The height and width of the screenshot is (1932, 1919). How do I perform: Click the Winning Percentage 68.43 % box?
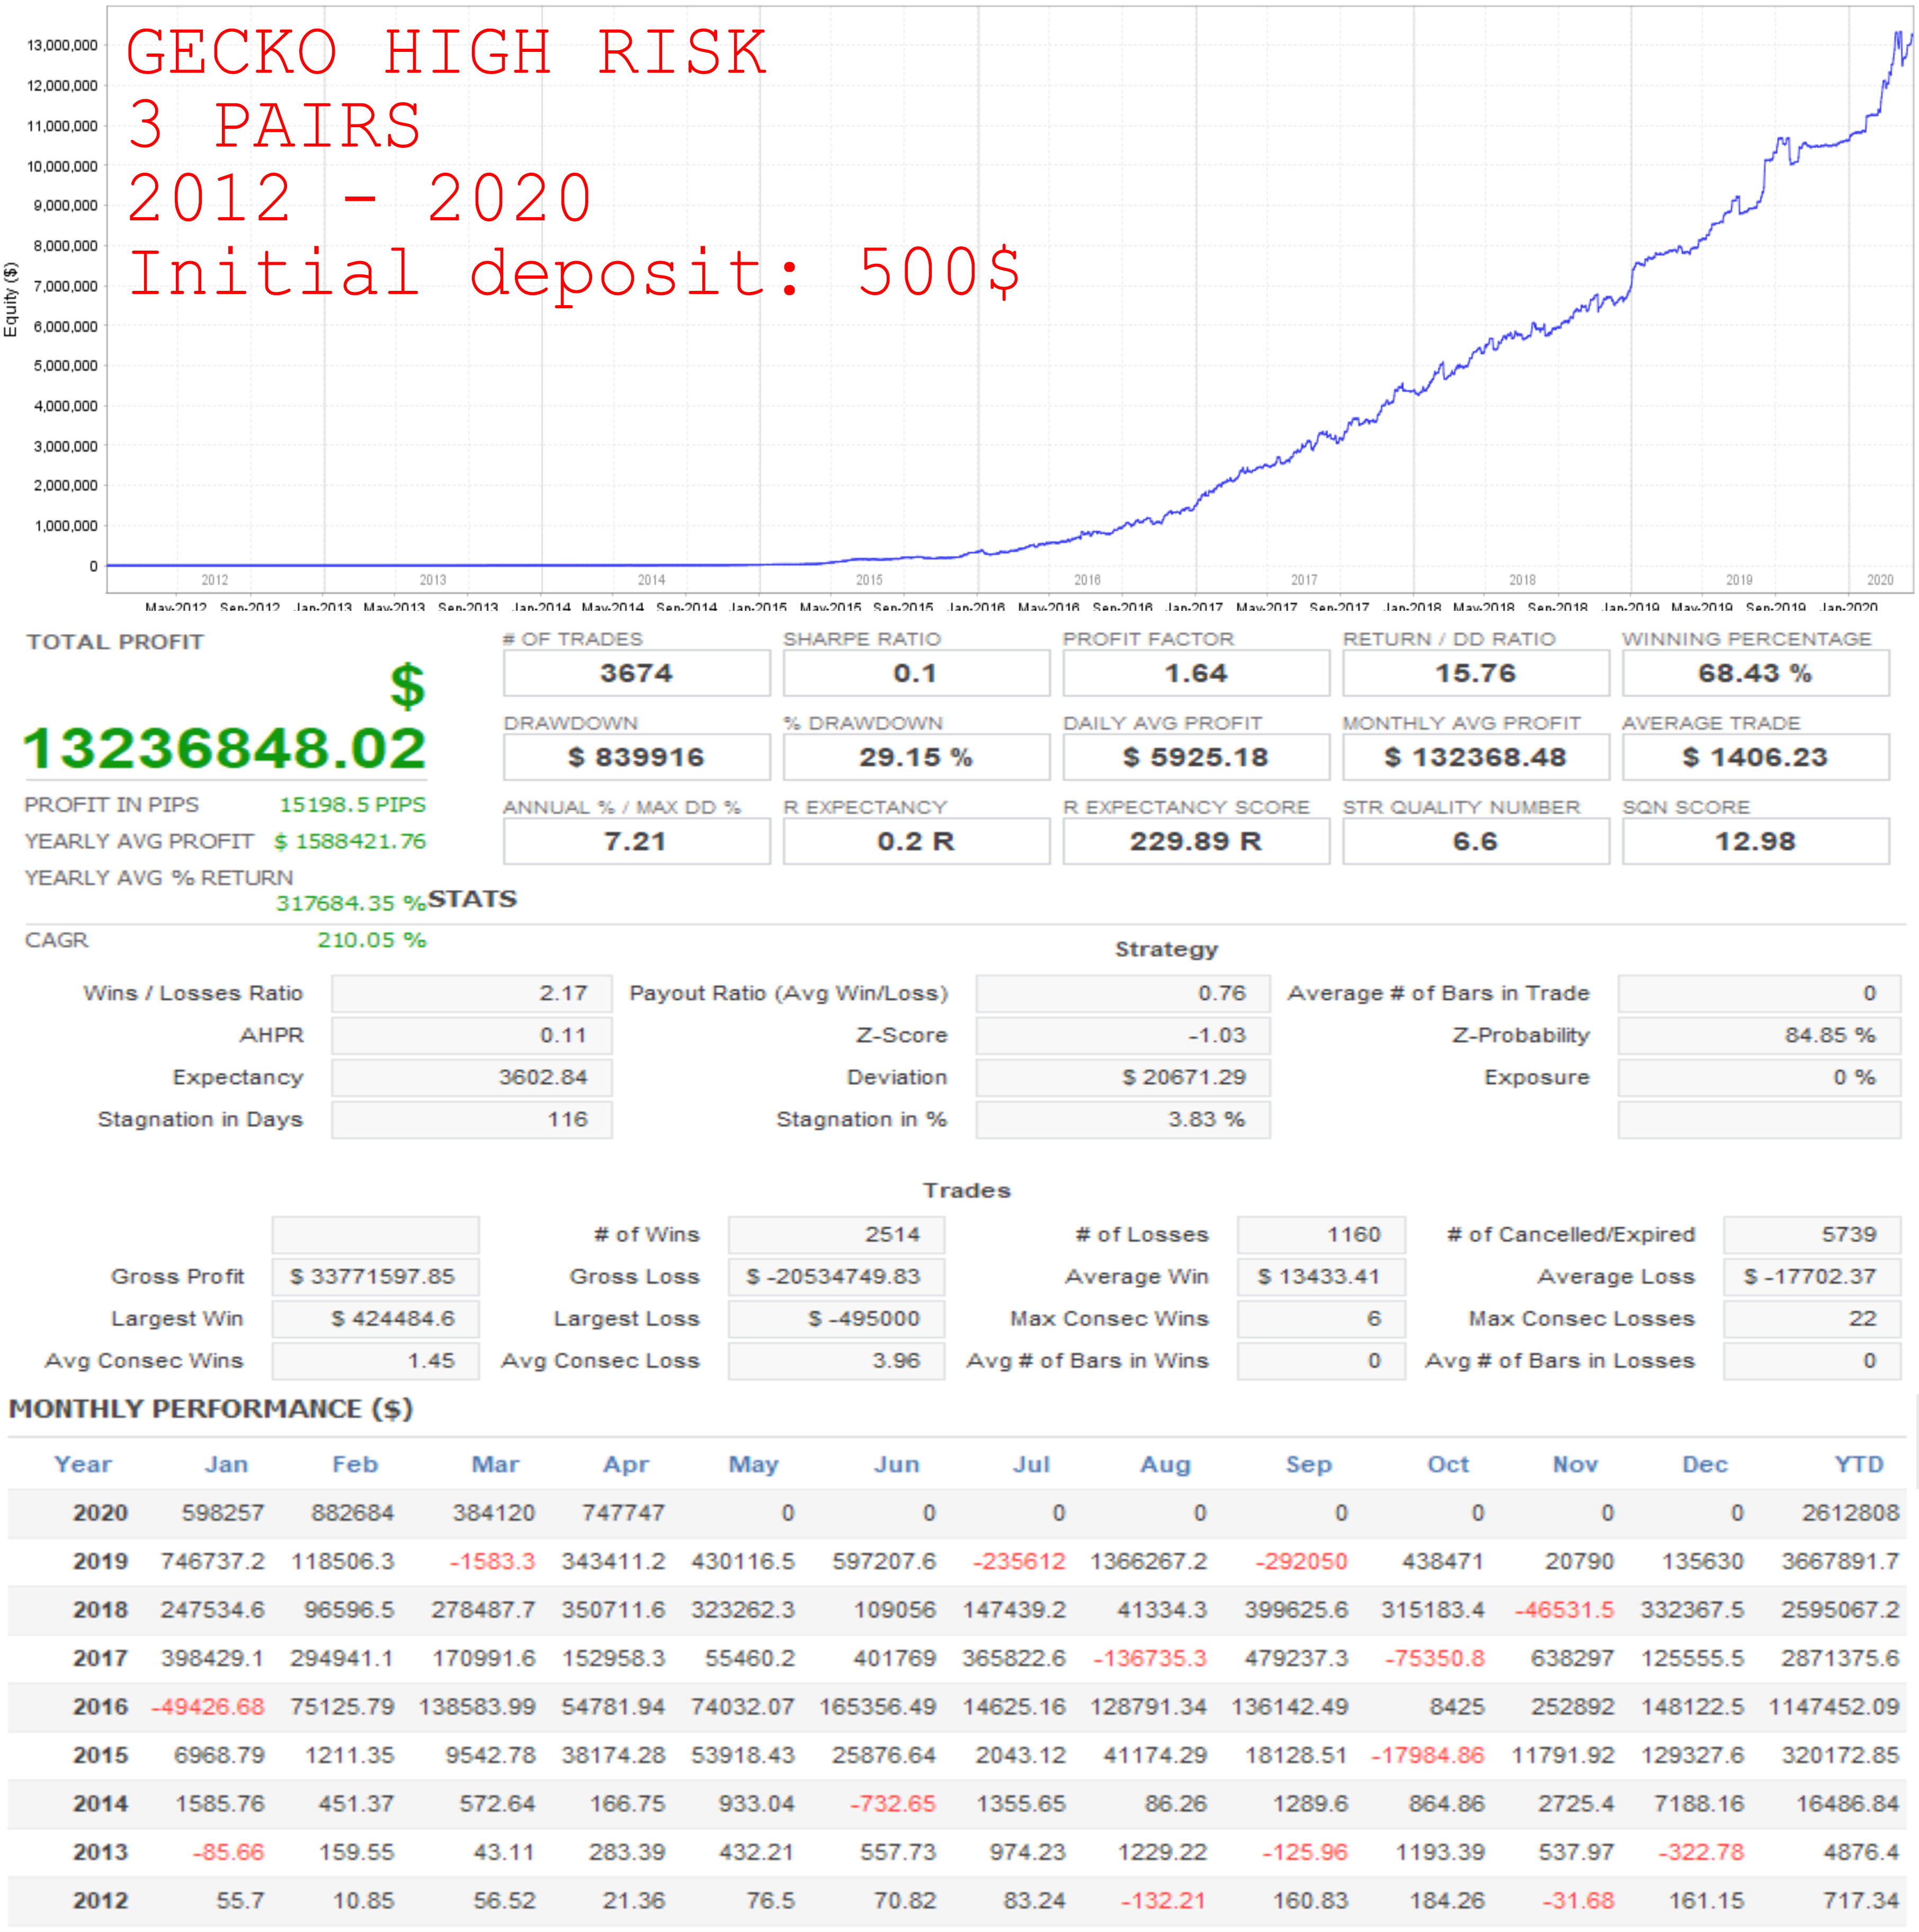point(1755,673)
